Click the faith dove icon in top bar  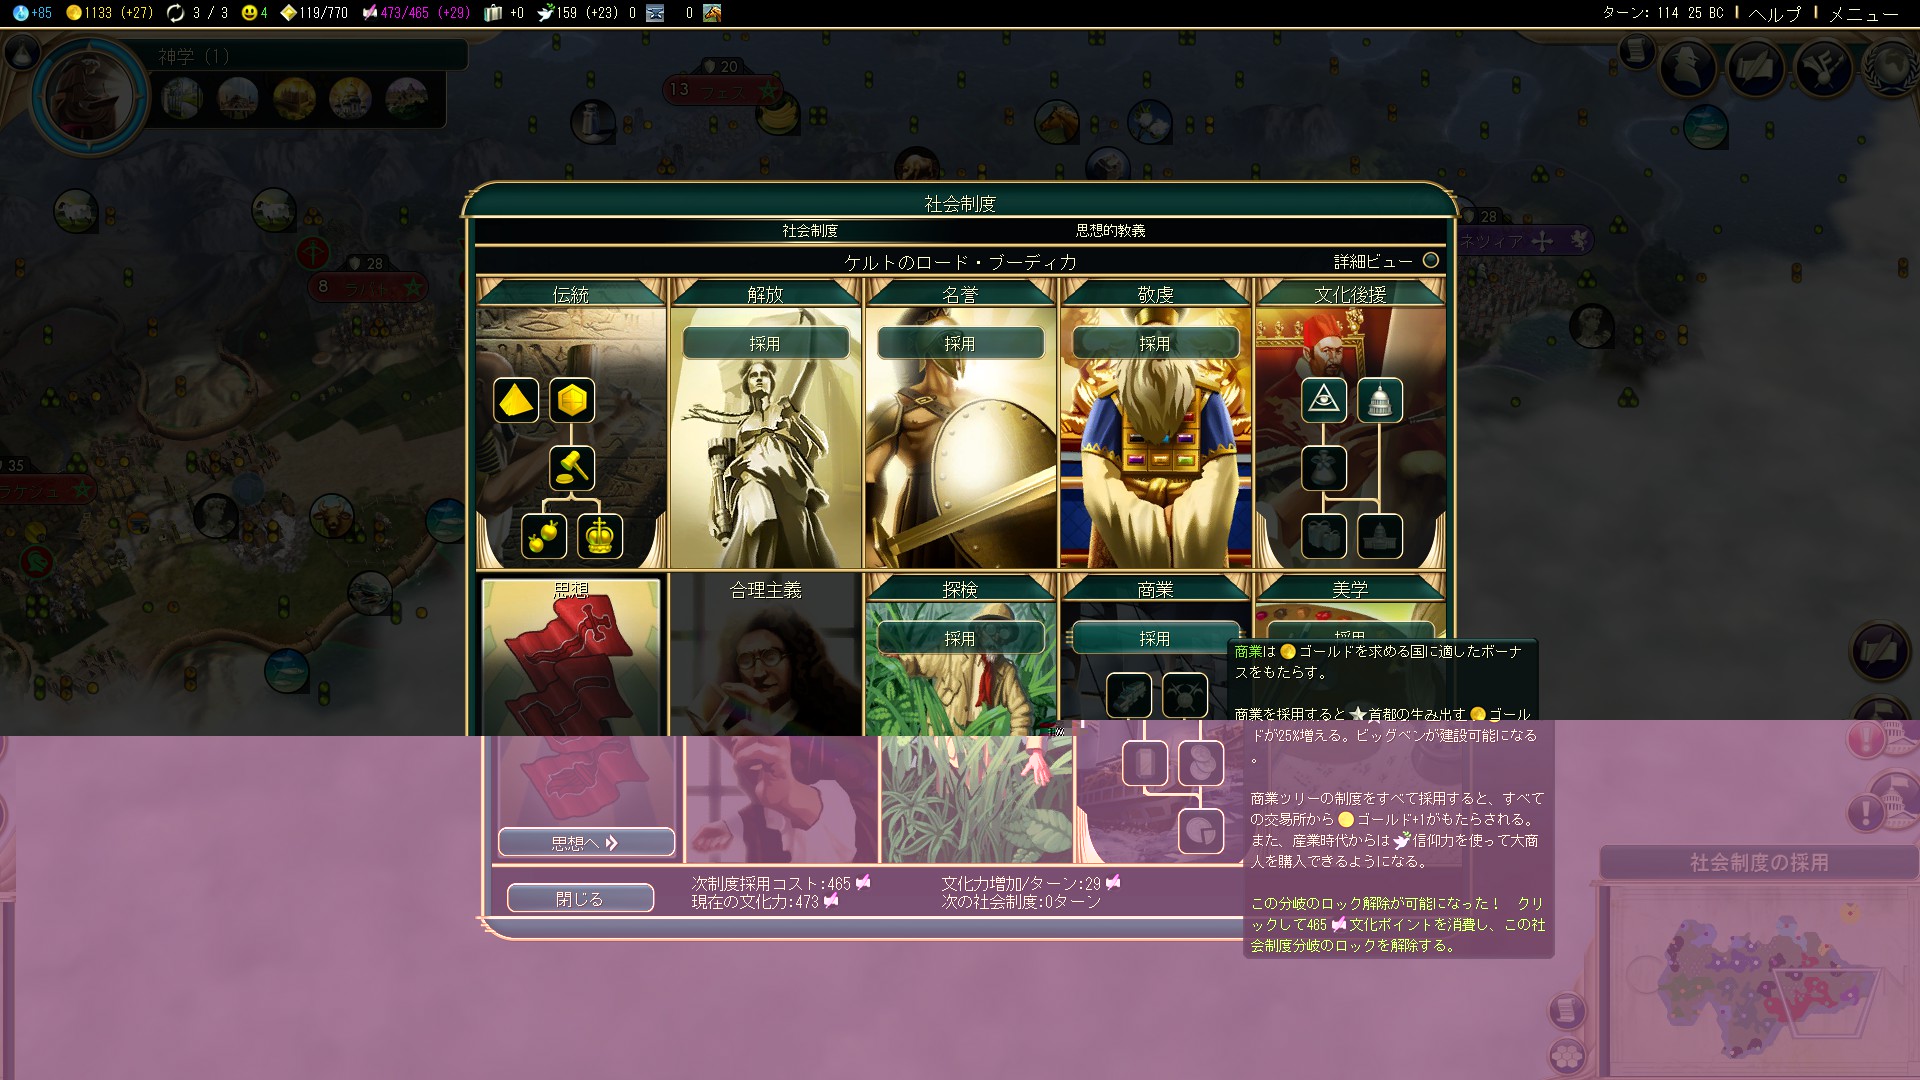point(545,13)
